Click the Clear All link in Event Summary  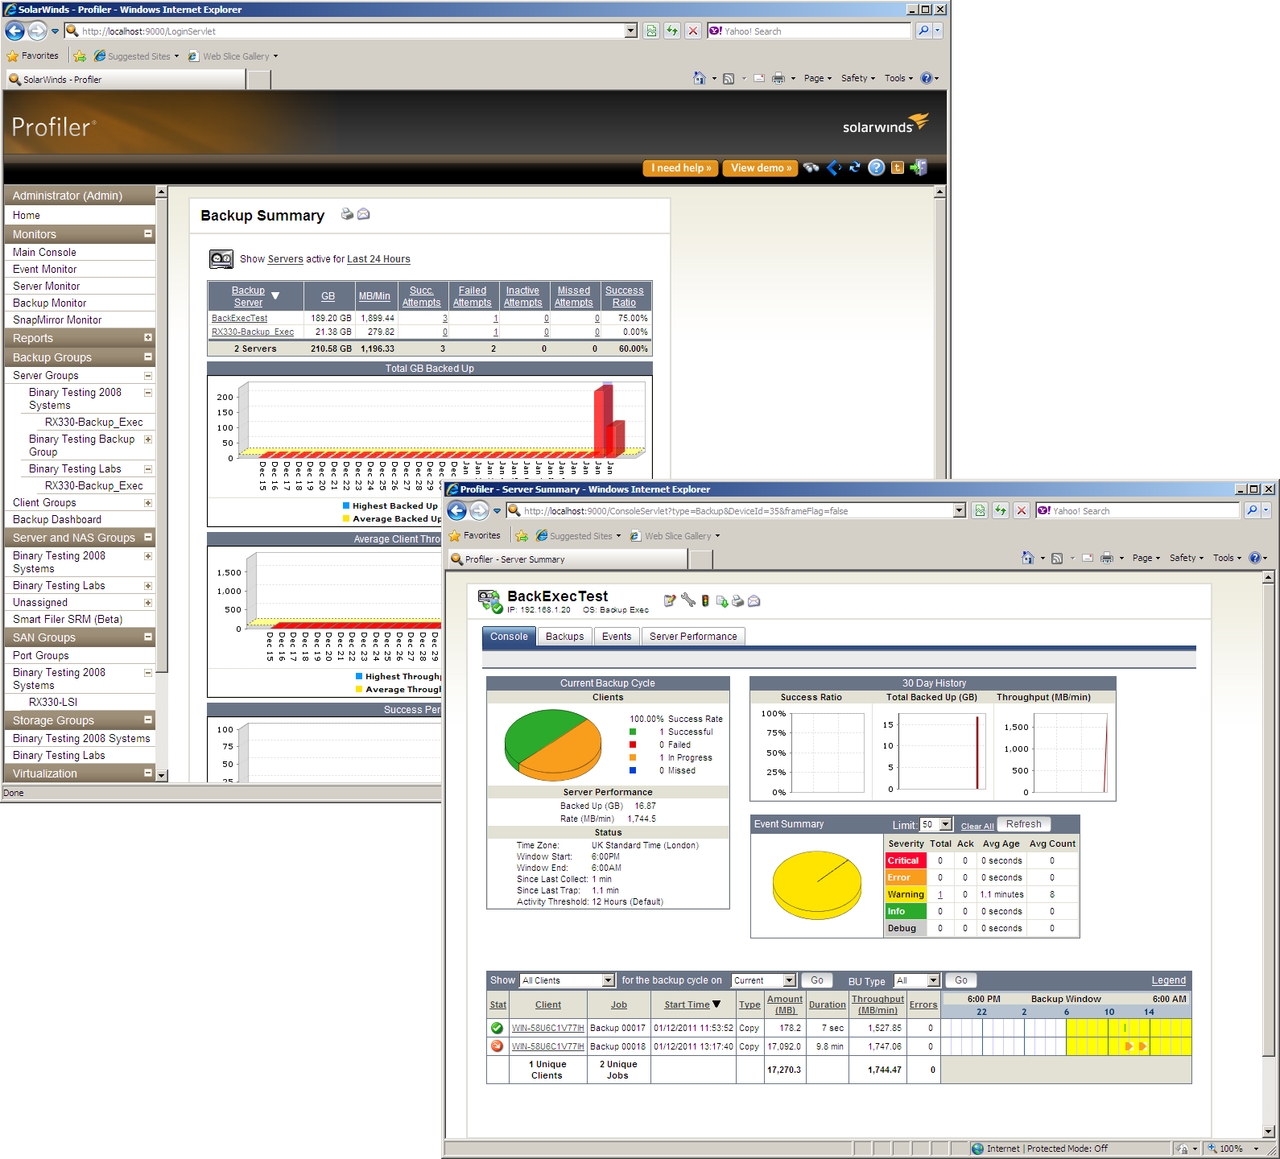(977, 826)
